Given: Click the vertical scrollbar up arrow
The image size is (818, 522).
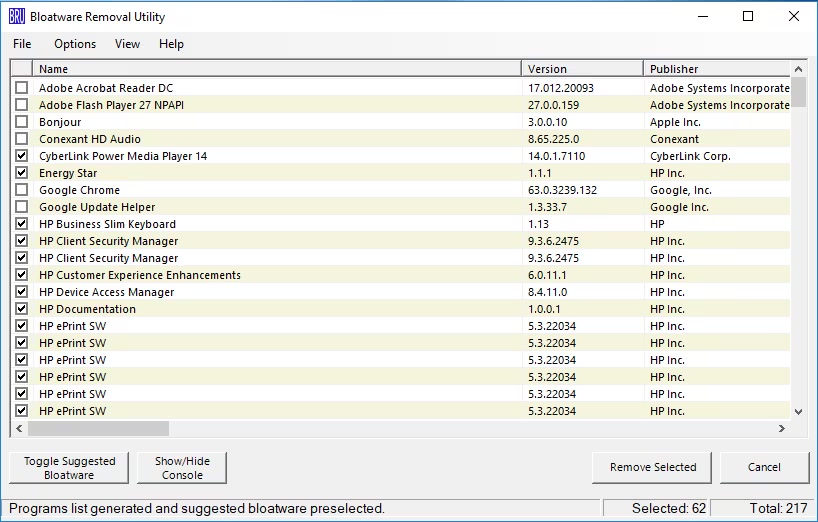Looking at the screenshot, I should tap(798, 69).
